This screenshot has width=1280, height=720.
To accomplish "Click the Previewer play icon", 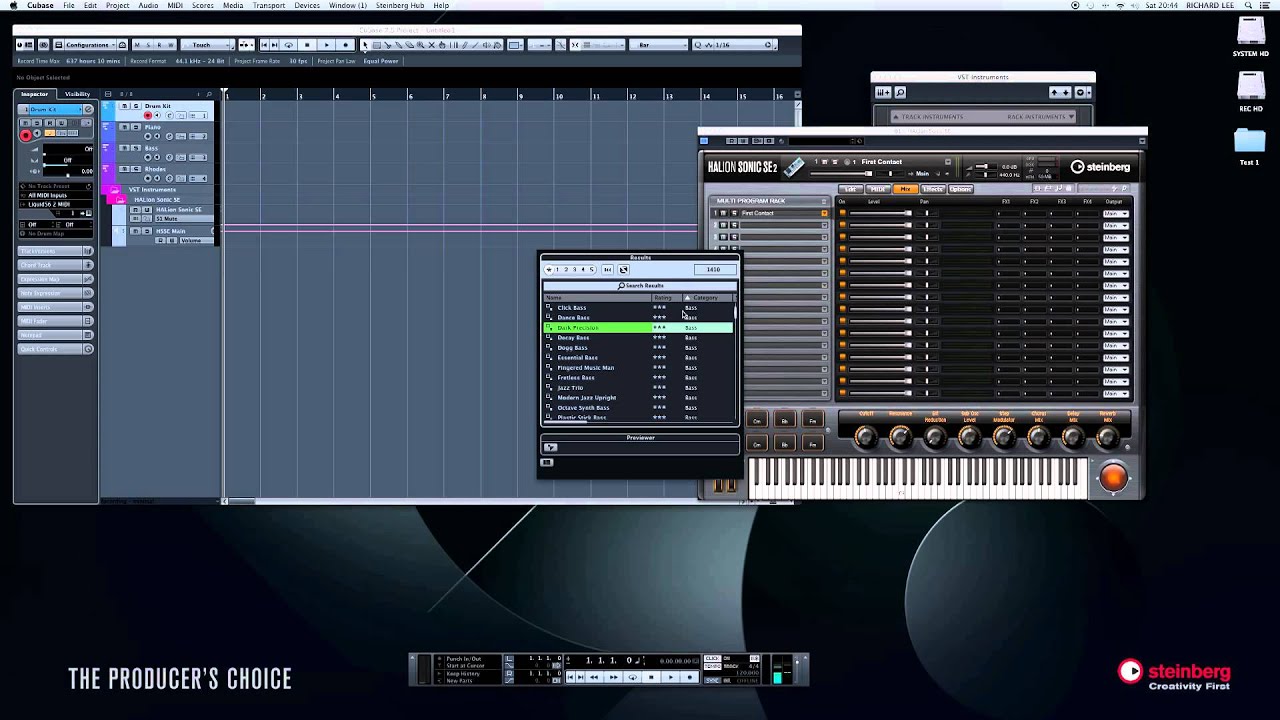I will (550, 447).
